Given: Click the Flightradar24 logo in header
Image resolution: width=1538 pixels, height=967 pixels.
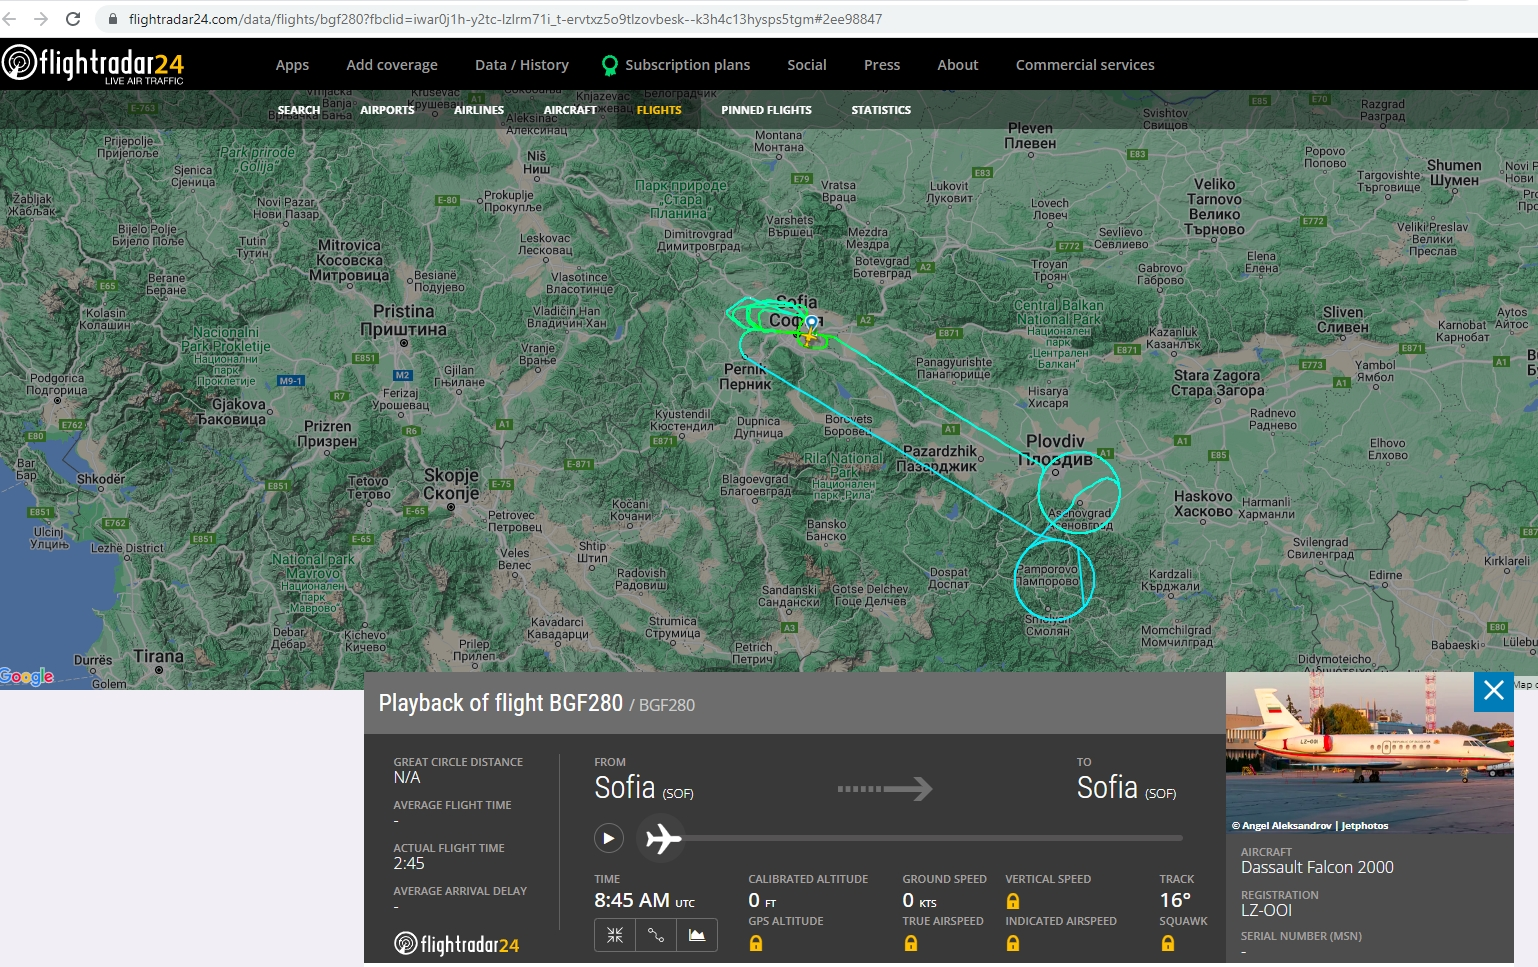Looking at the screenshot, I should click(94, 64).
